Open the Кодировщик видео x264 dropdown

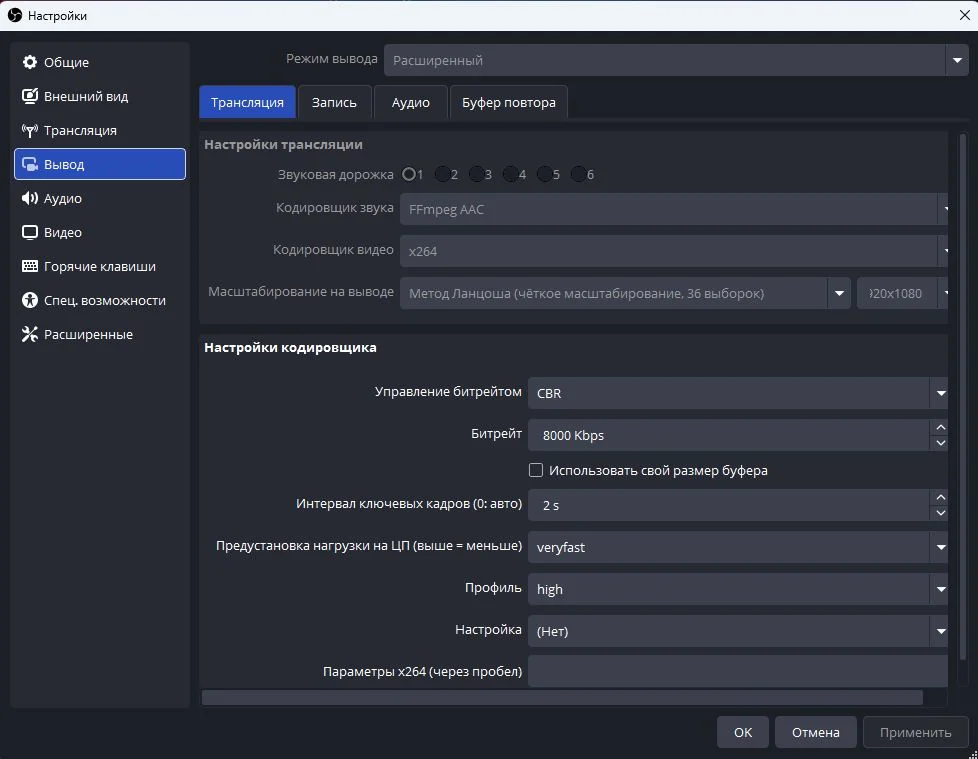tap(674, 251)
